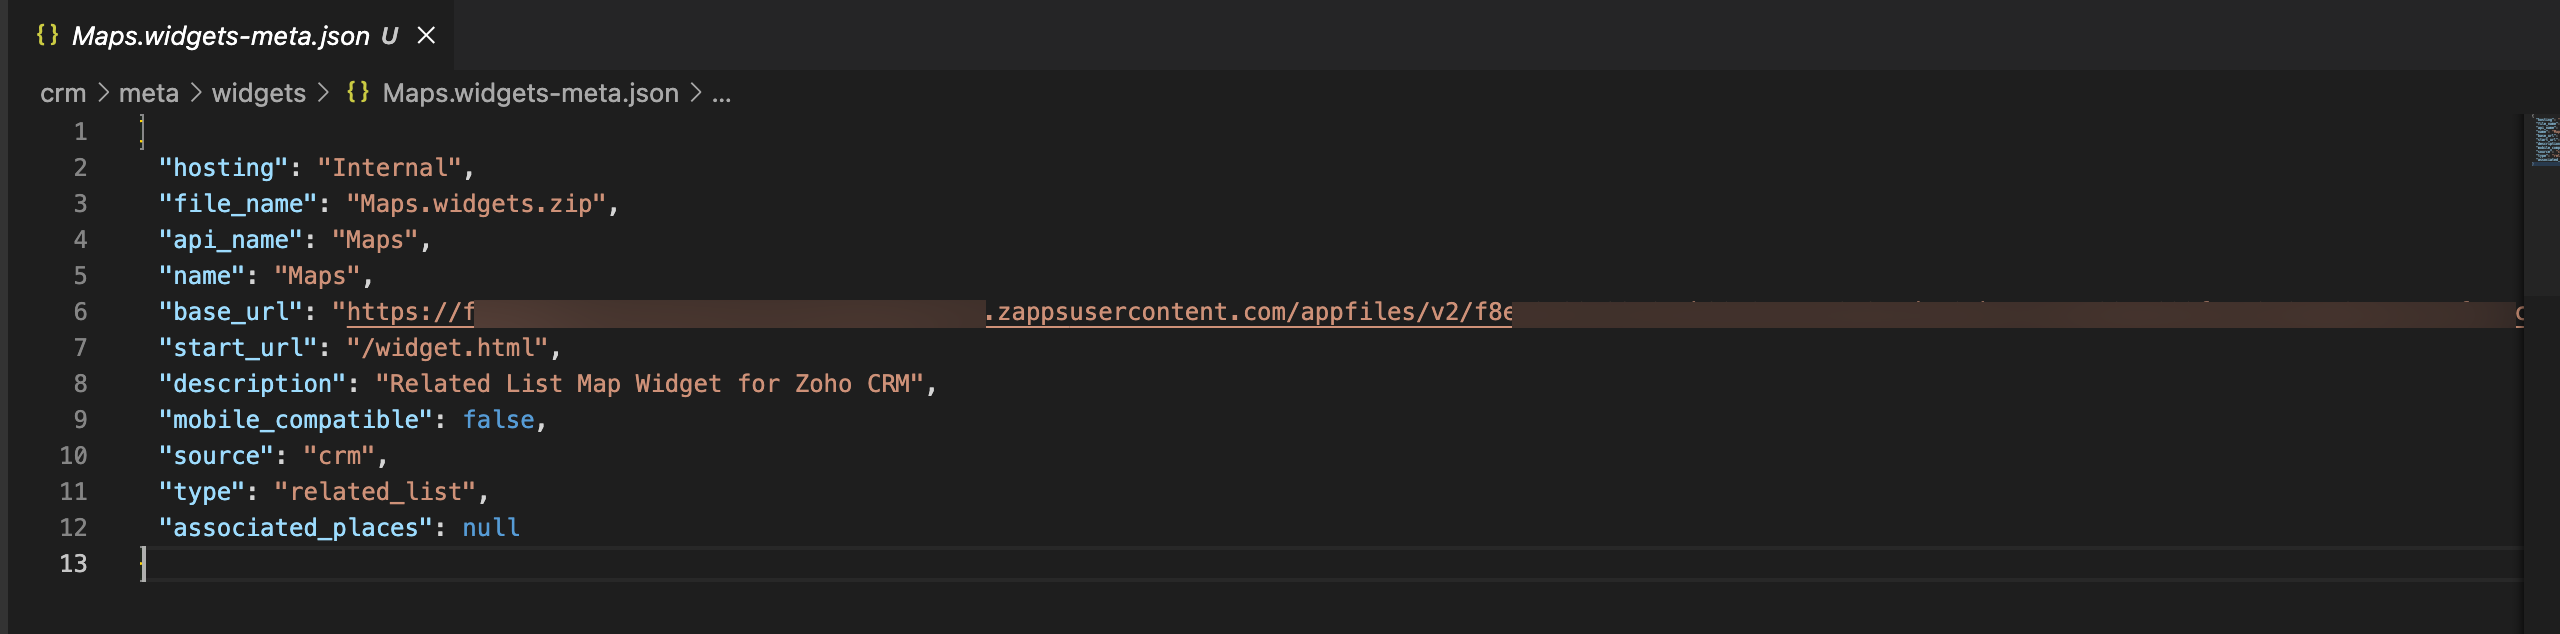Click the Maps.widgets-meta.json breadcrumb file name
The image size is (2560, 634).
click(x=530, y=93)
